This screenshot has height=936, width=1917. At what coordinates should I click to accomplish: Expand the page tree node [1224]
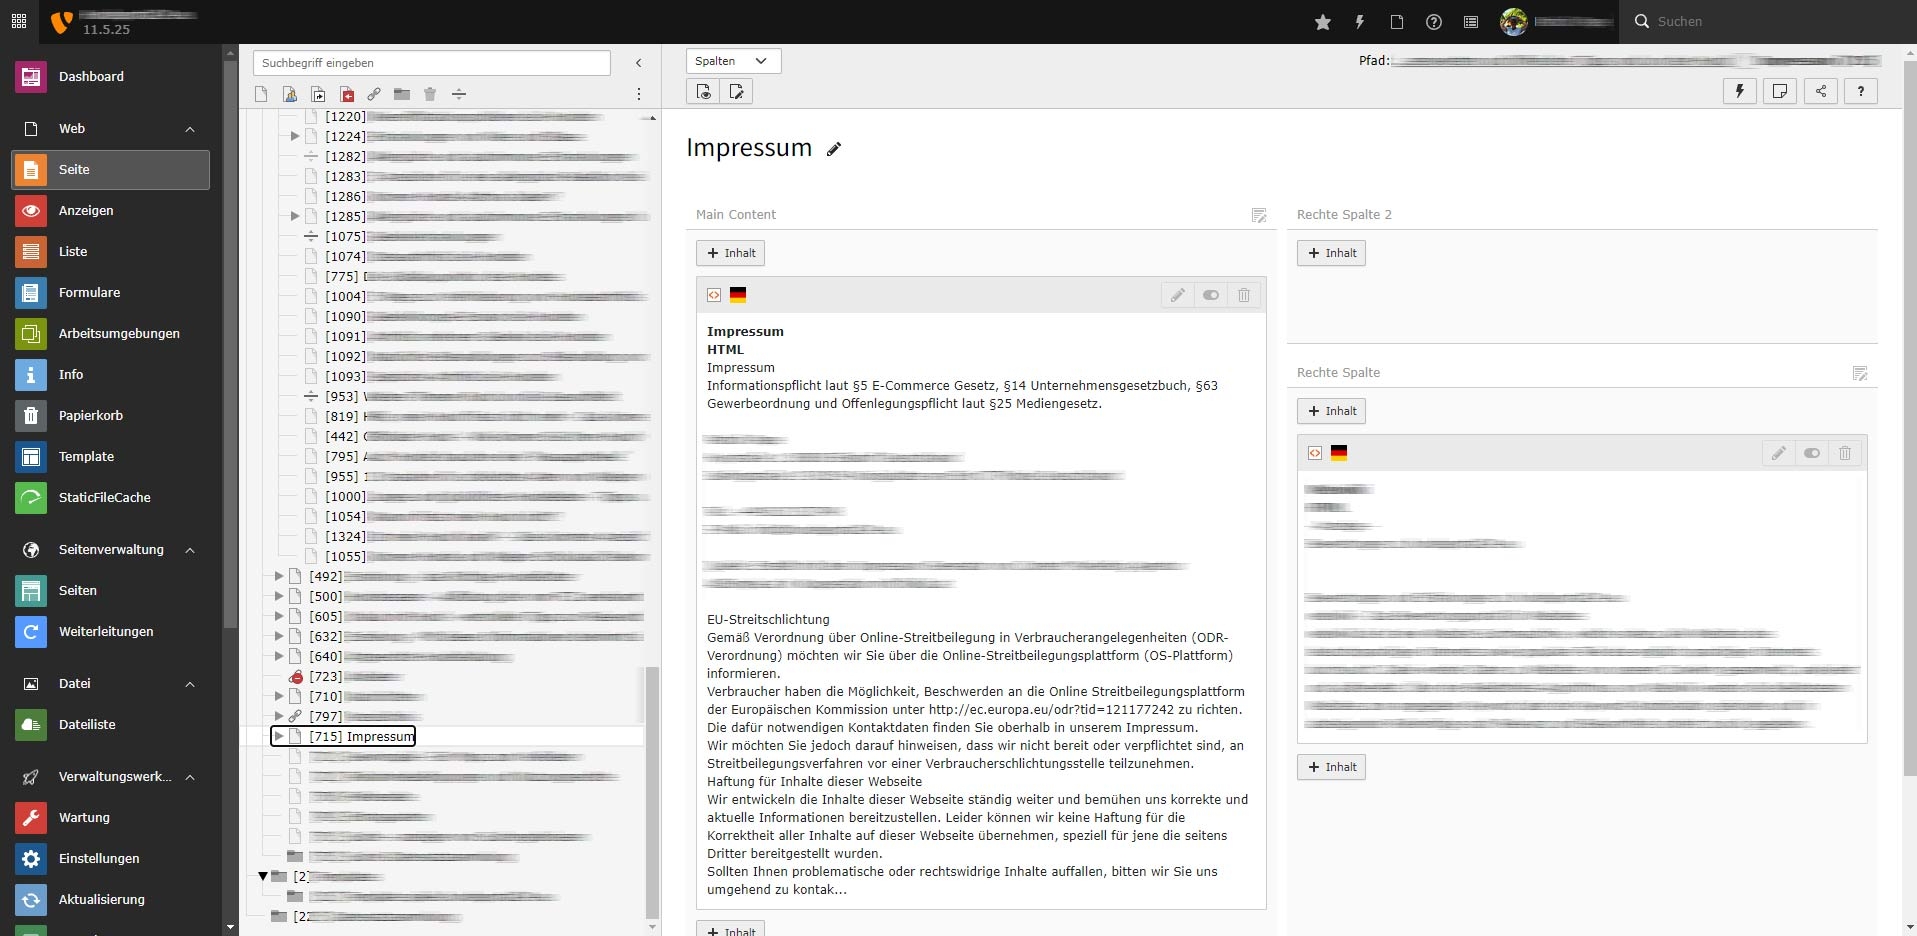pos(295,136)
